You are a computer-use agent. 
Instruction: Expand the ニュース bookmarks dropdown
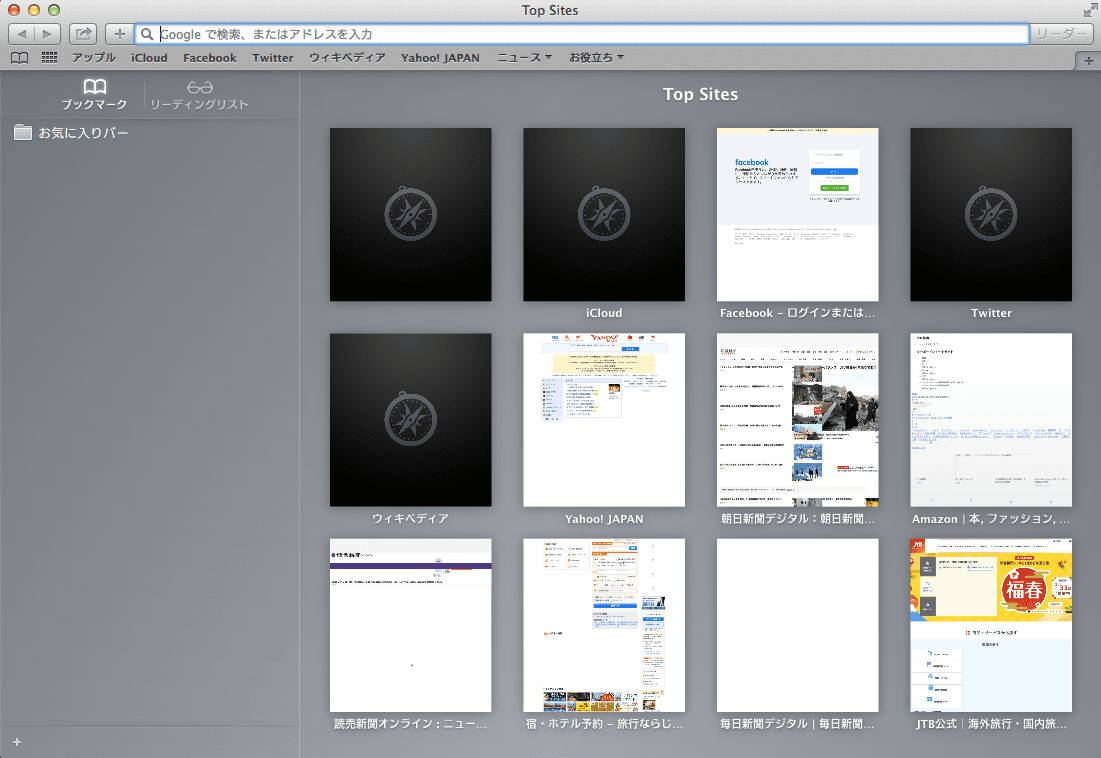point(525,58)
